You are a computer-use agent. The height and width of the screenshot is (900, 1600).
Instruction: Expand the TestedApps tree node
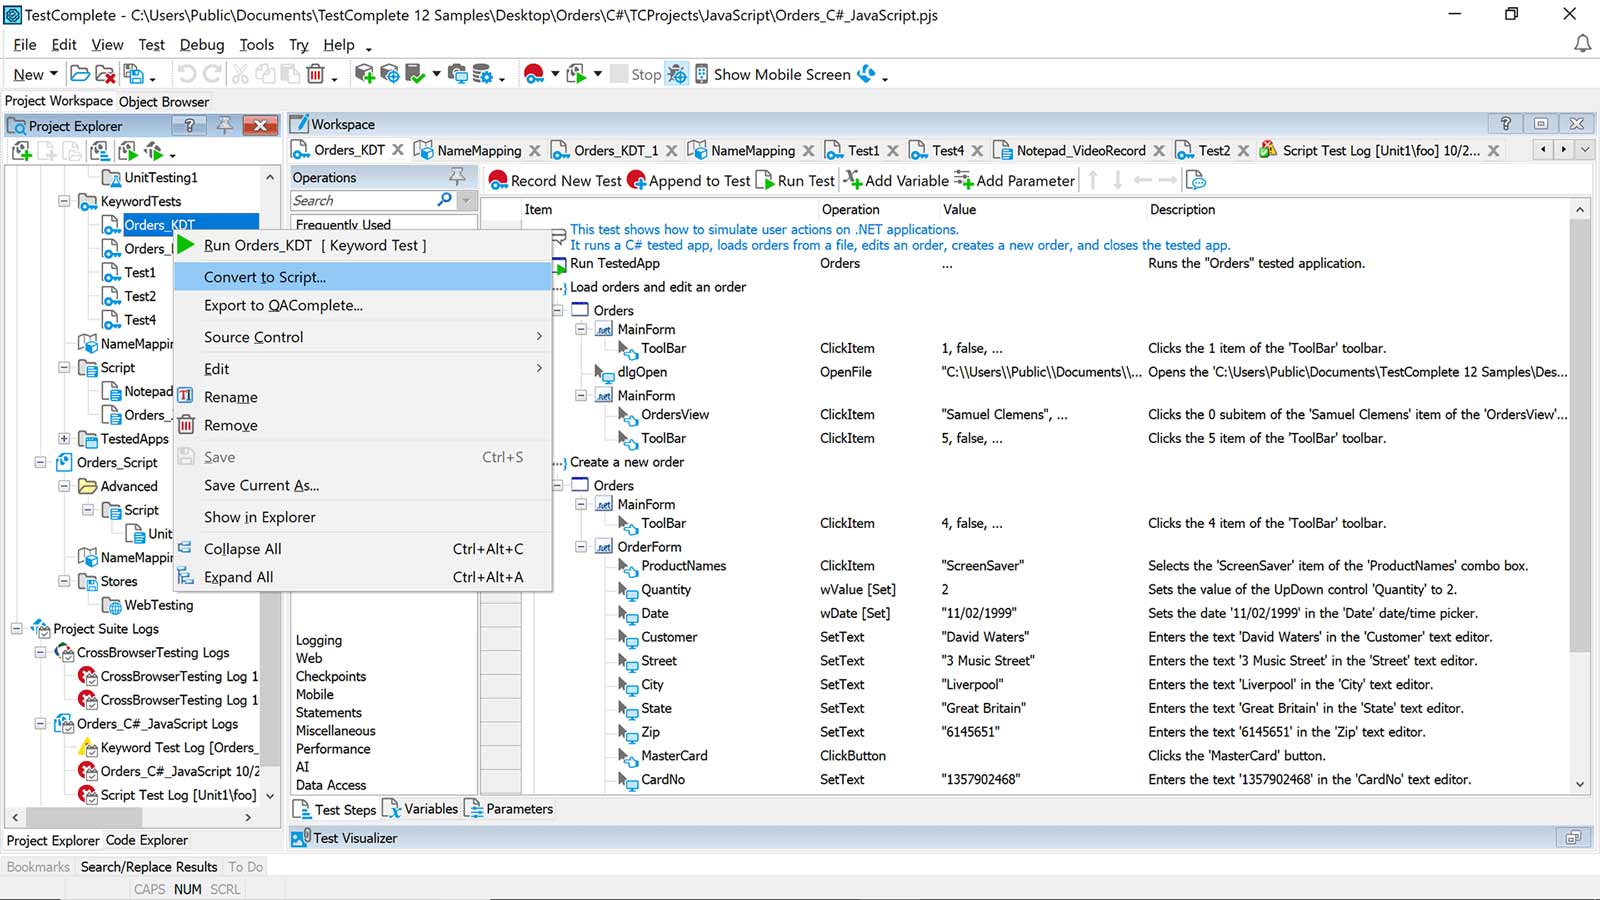coord(64,439)
